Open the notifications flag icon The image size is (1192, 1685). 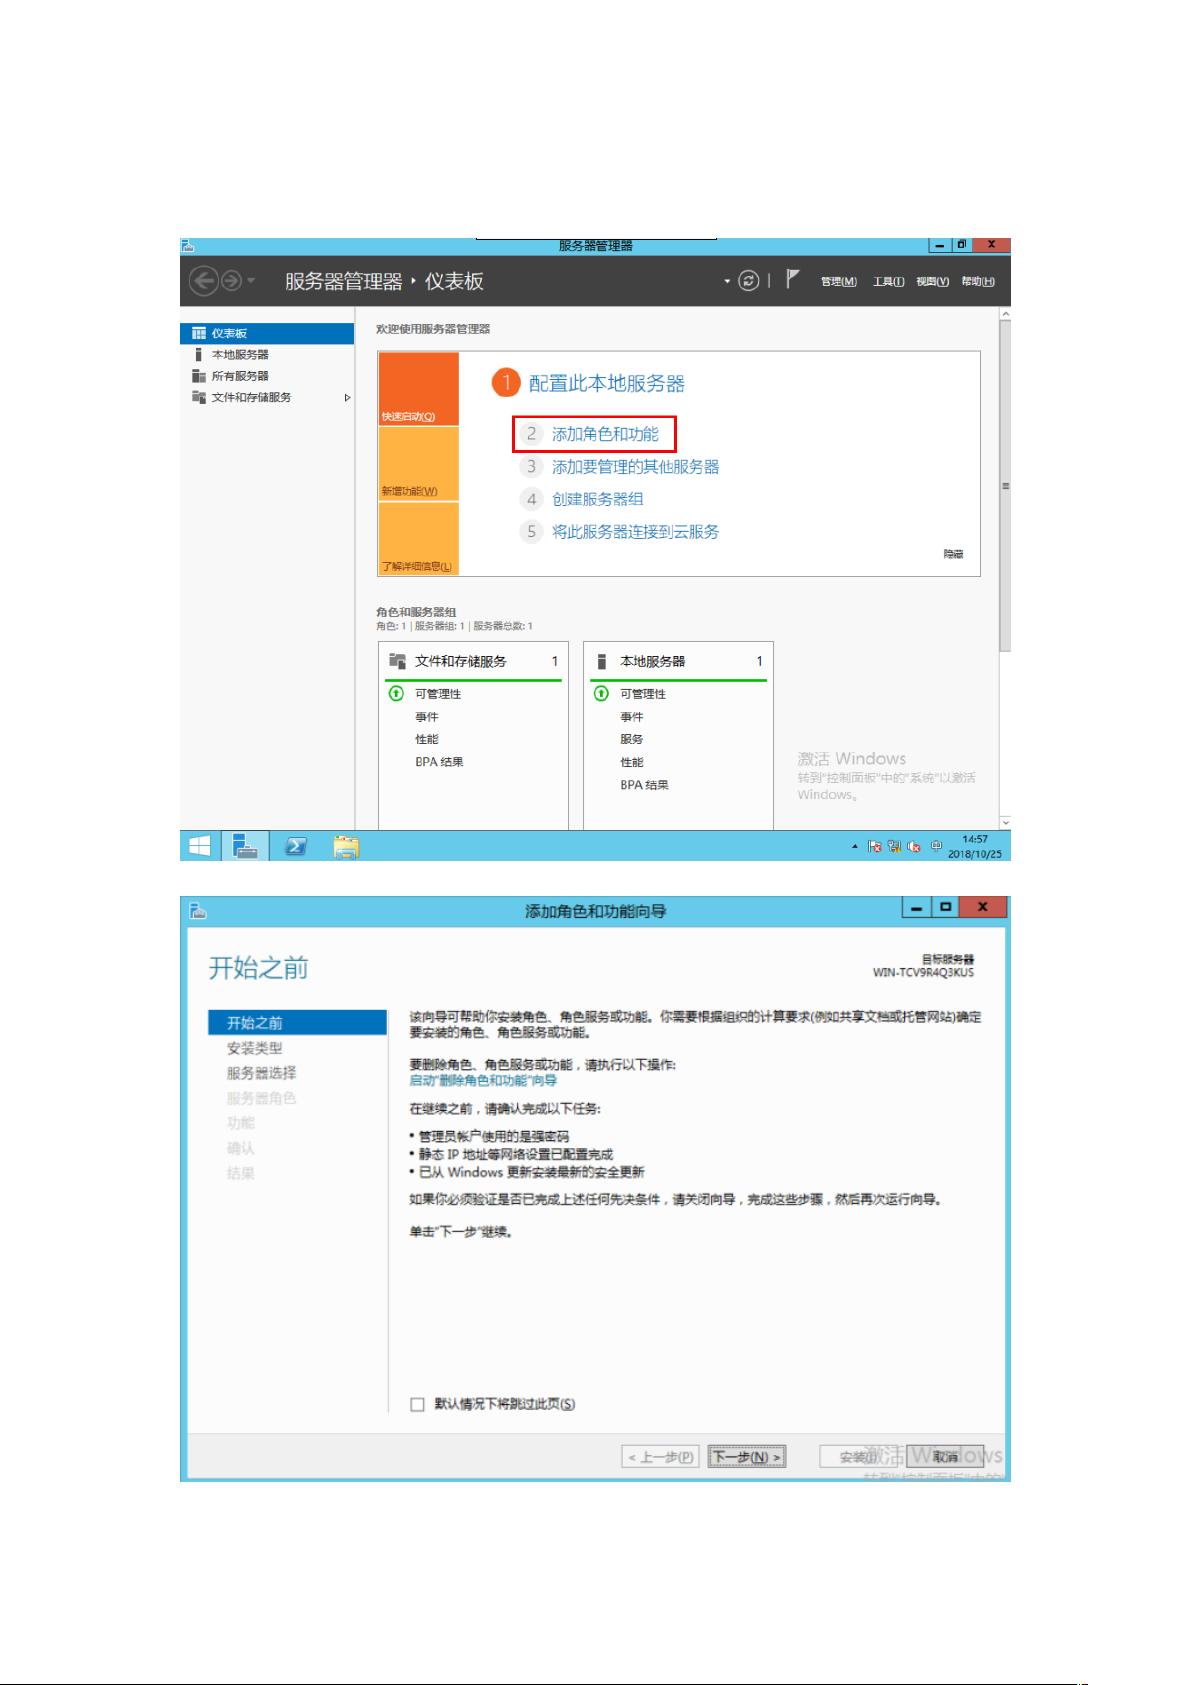[x=793, y=279]
